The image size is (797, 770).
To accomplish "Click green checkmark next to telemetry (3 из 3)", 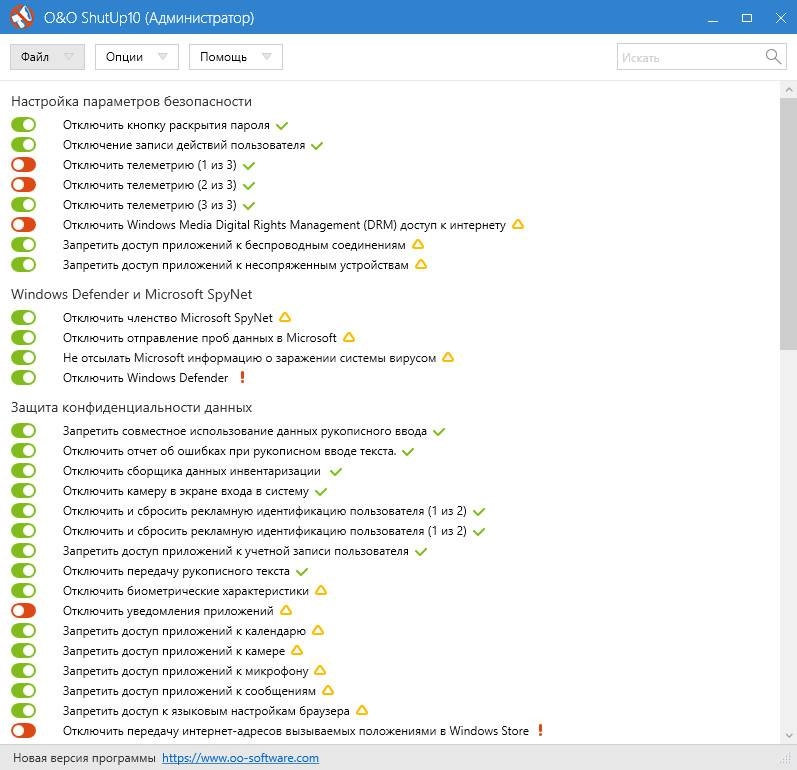I will (249, 206).
